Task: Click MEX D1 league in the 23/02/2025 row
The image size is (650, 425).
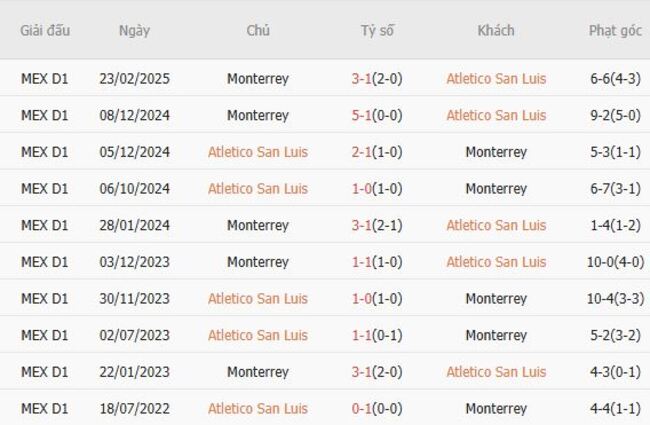Action: tap(45, 79)
